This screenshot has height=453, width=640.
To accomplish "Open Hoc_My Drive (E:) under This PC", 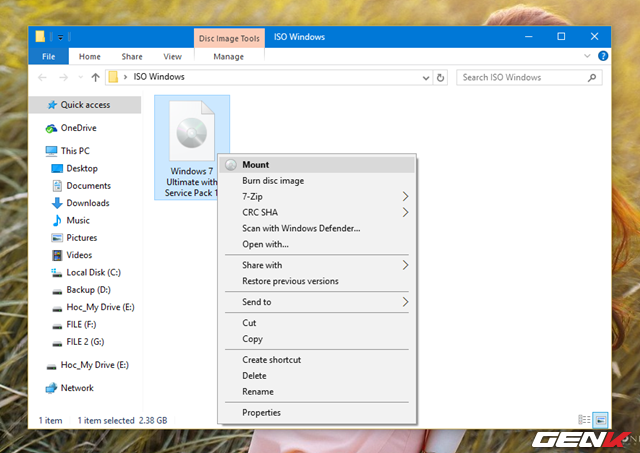I will 100,307.
